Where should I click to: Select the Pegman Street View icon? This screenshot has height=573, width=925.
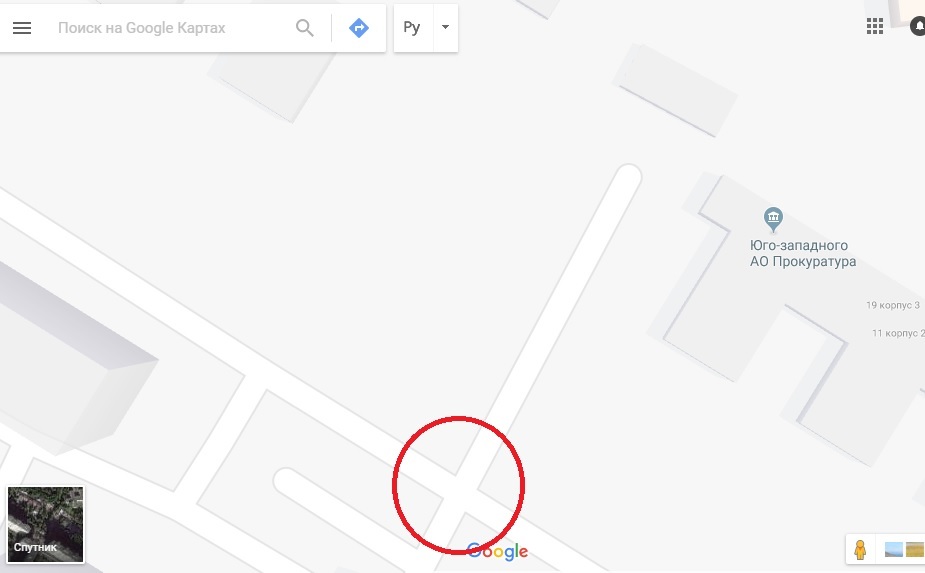pos(860,549)
